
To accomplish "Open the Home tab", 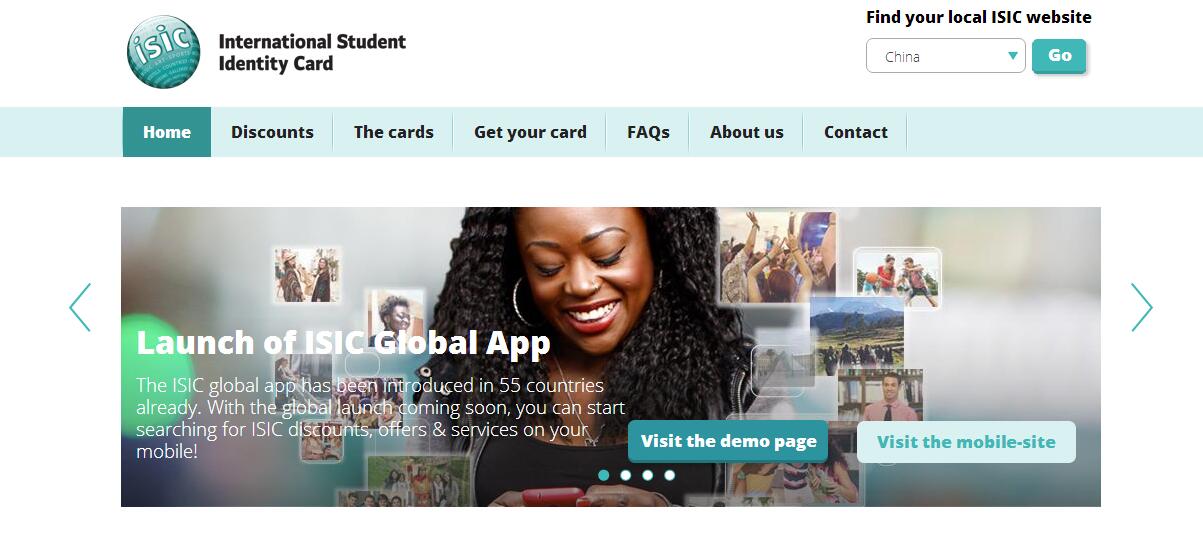I will pos(167,132).
